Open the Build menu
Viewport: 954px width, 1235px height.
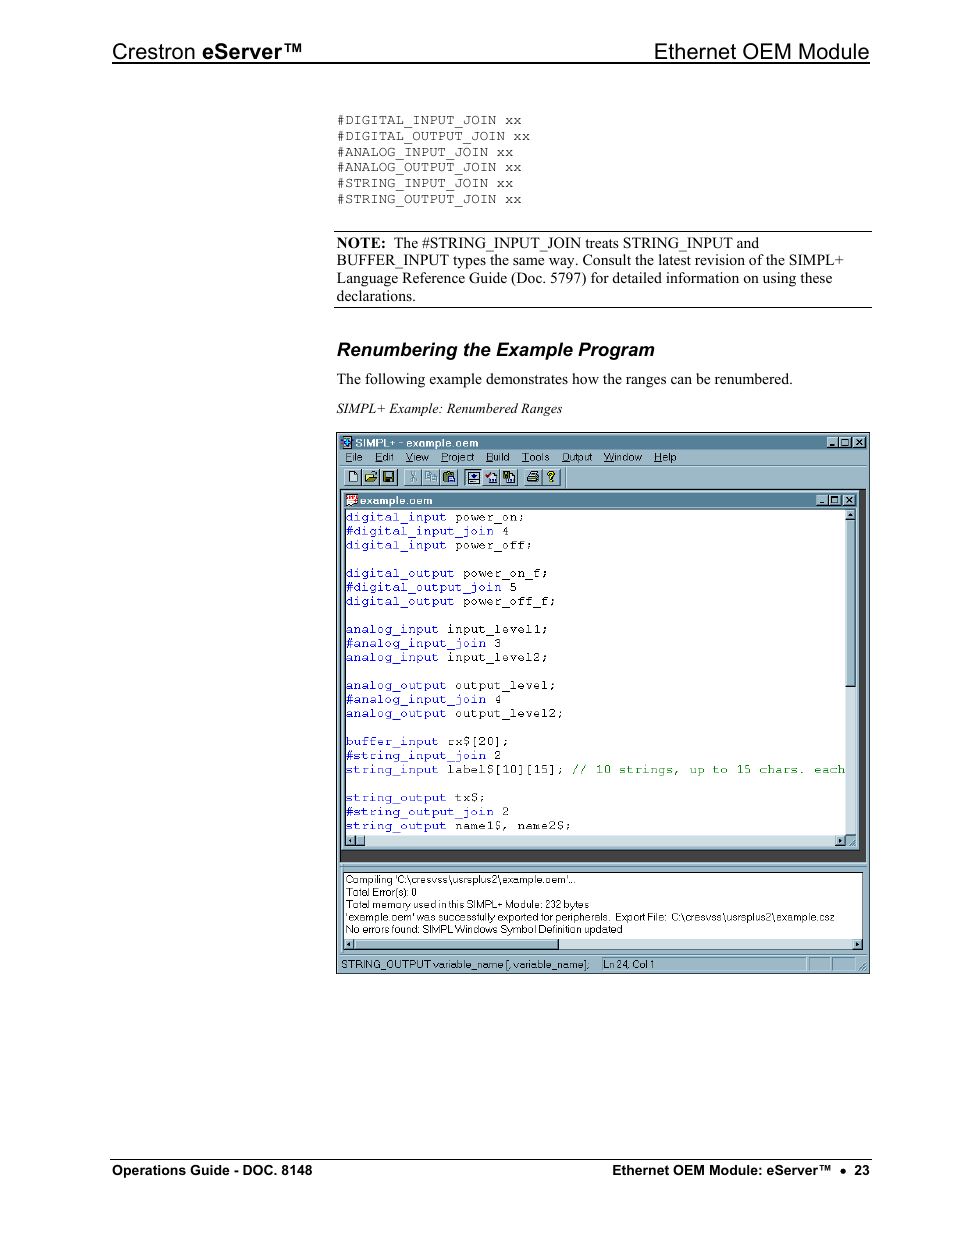coord(498,457)
